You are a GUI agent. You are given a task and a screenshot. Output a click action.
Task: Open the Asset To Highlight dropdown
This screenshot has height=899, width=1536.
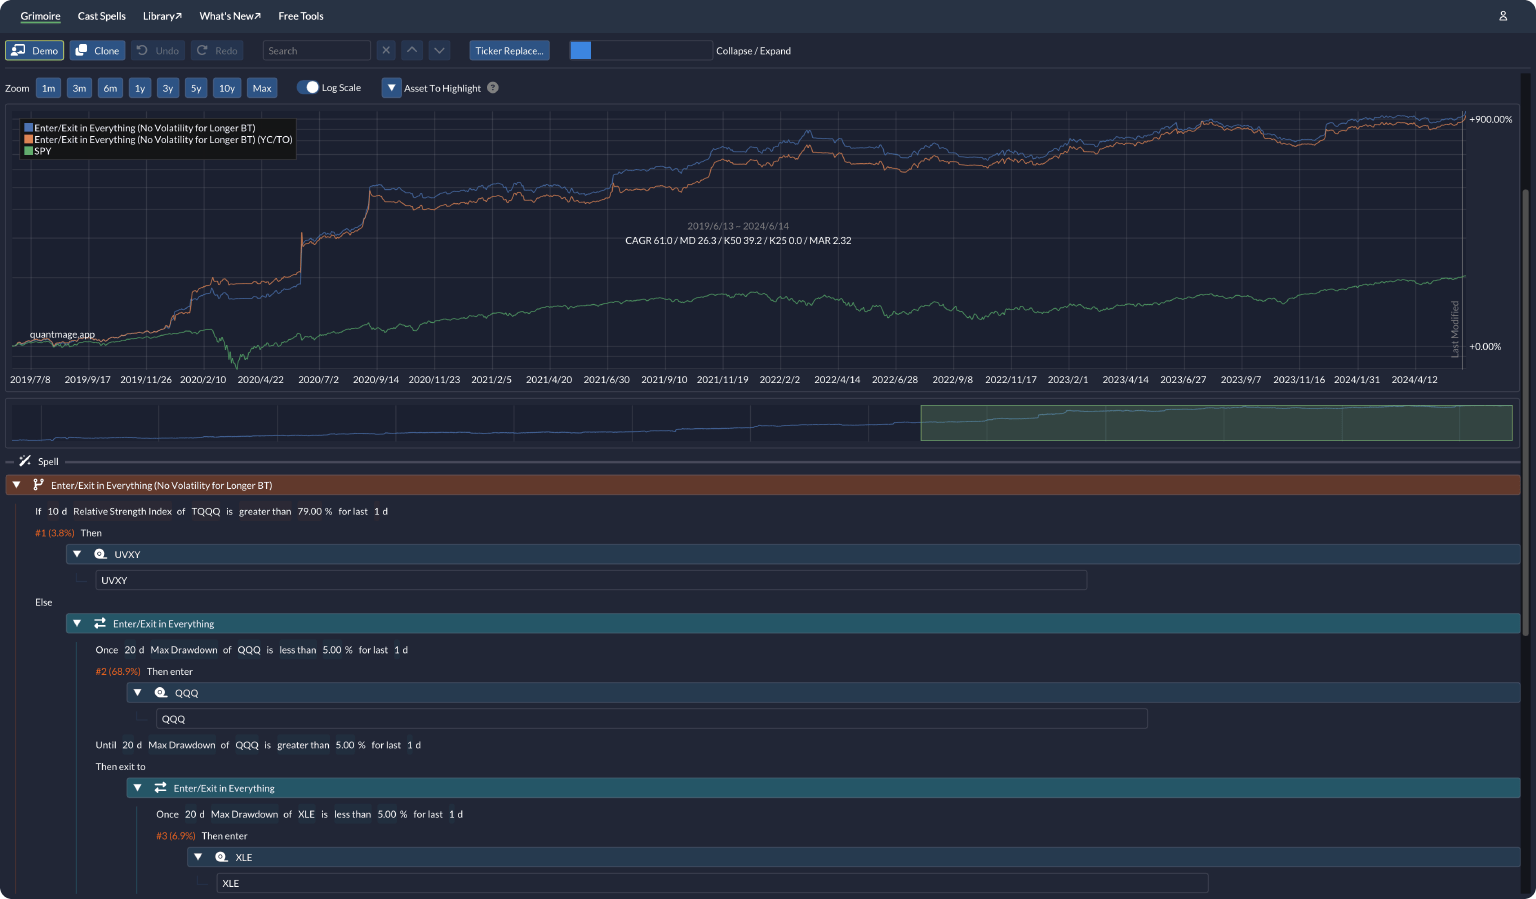coord(391,88)
